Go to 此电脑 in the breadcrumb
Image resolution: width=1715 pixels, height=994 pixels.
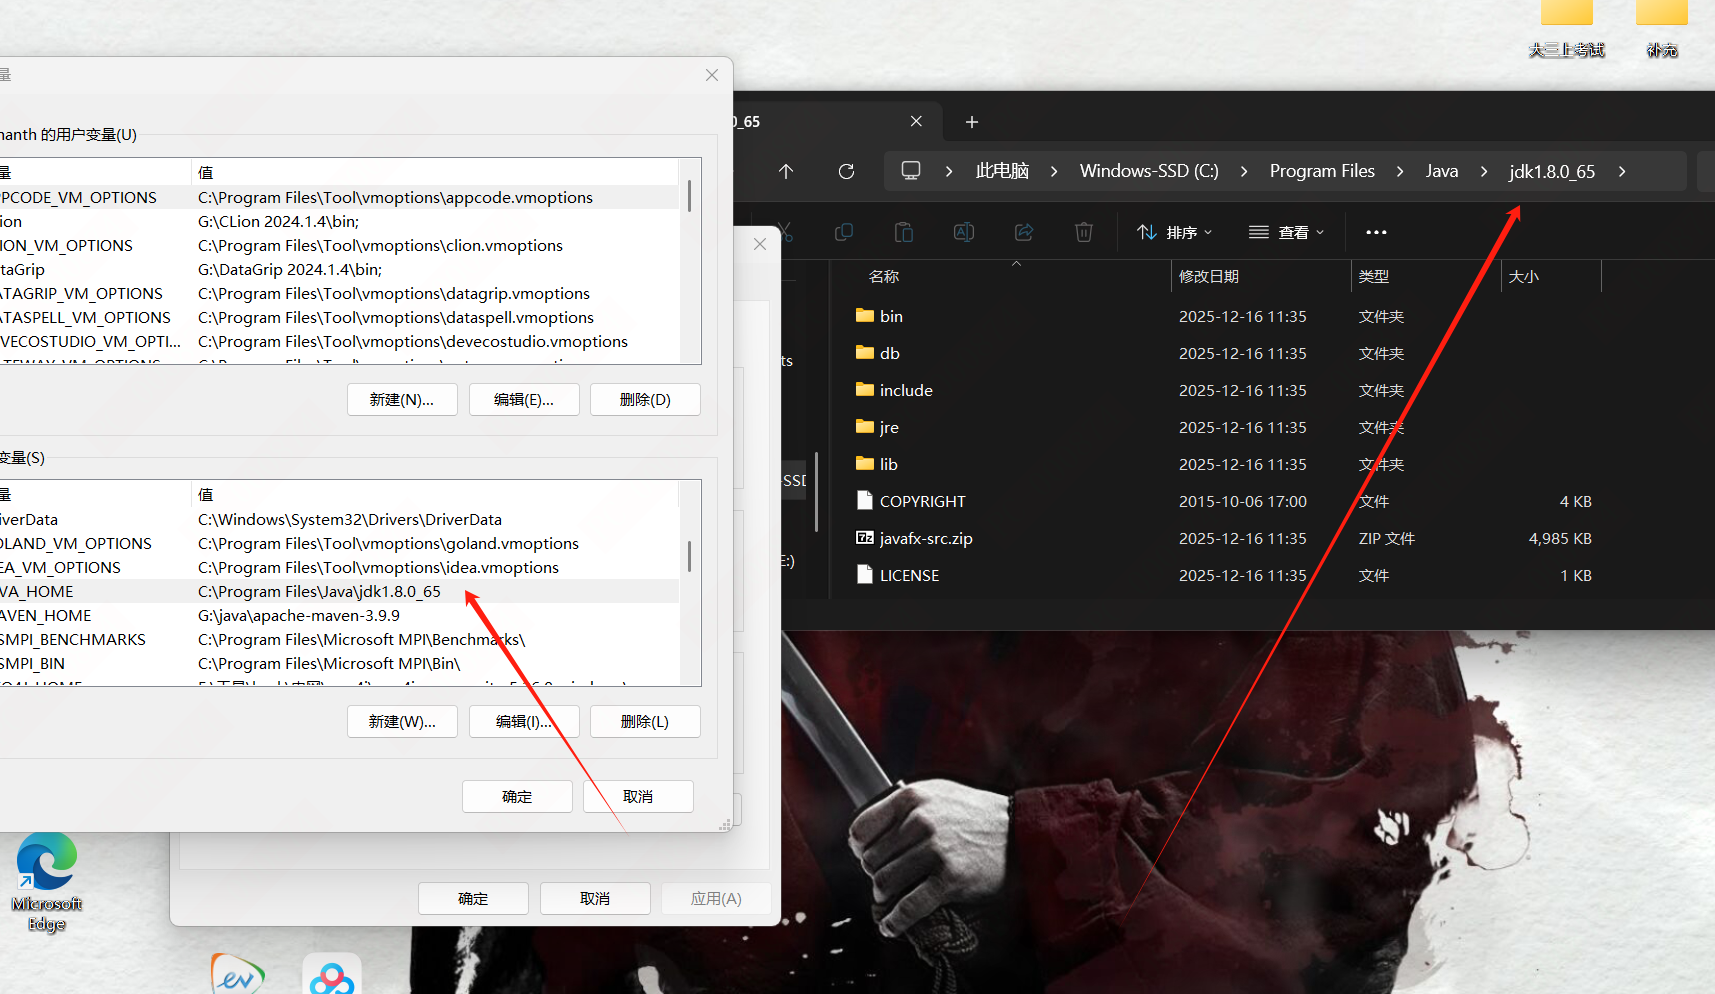(1002, 171)
